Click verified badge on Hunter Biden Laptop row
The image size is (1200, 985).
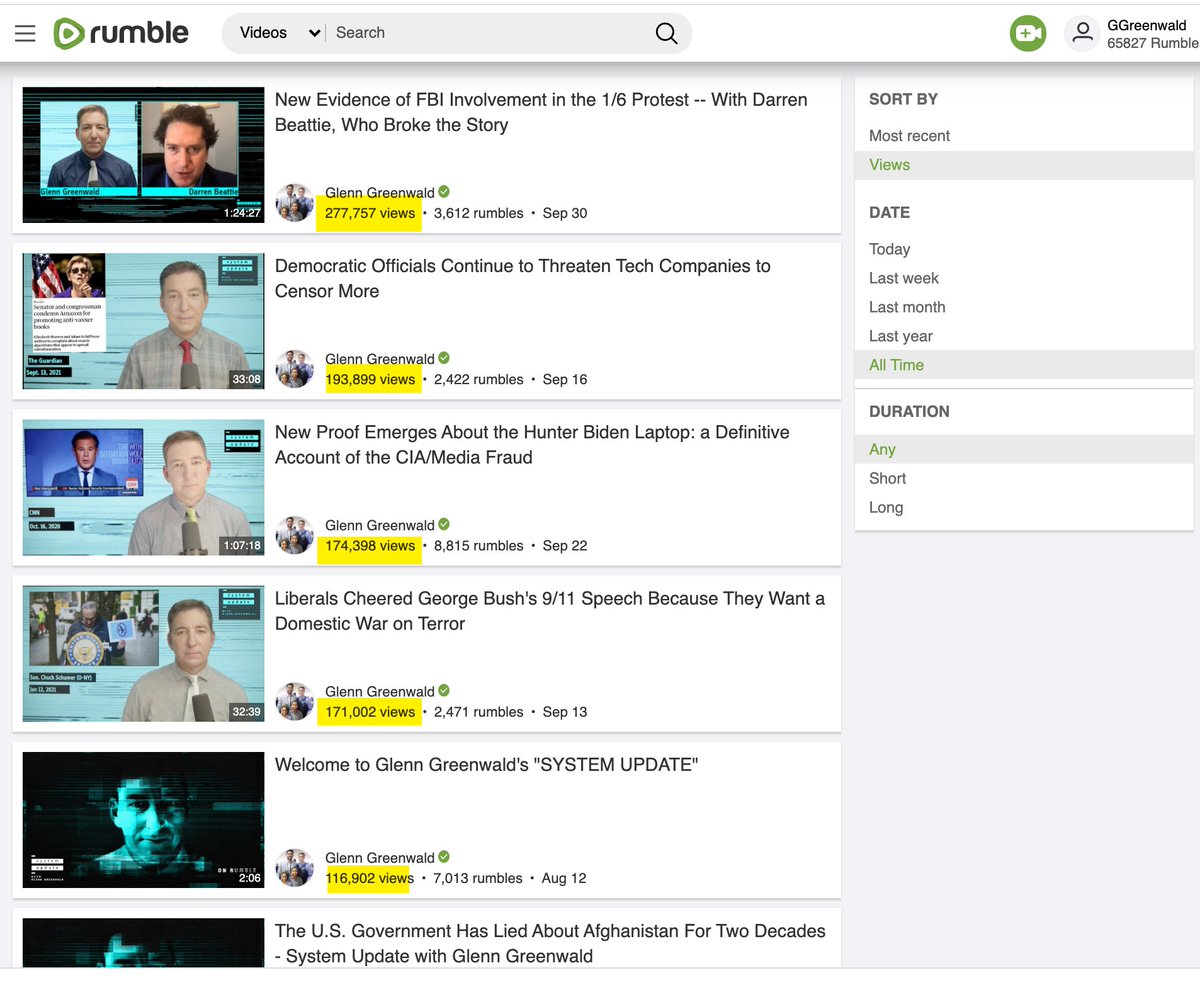(444, 524)
